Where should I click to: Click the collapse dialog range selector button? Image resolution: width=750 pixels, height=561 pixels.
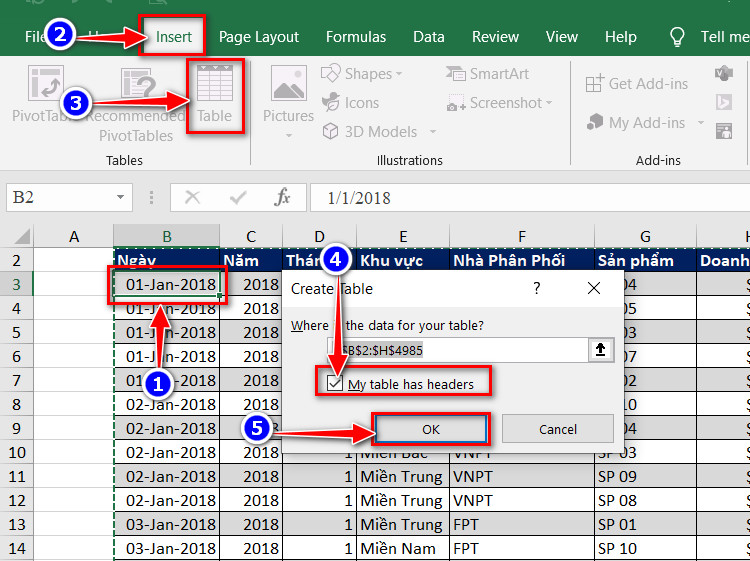[x=600, y=350]
